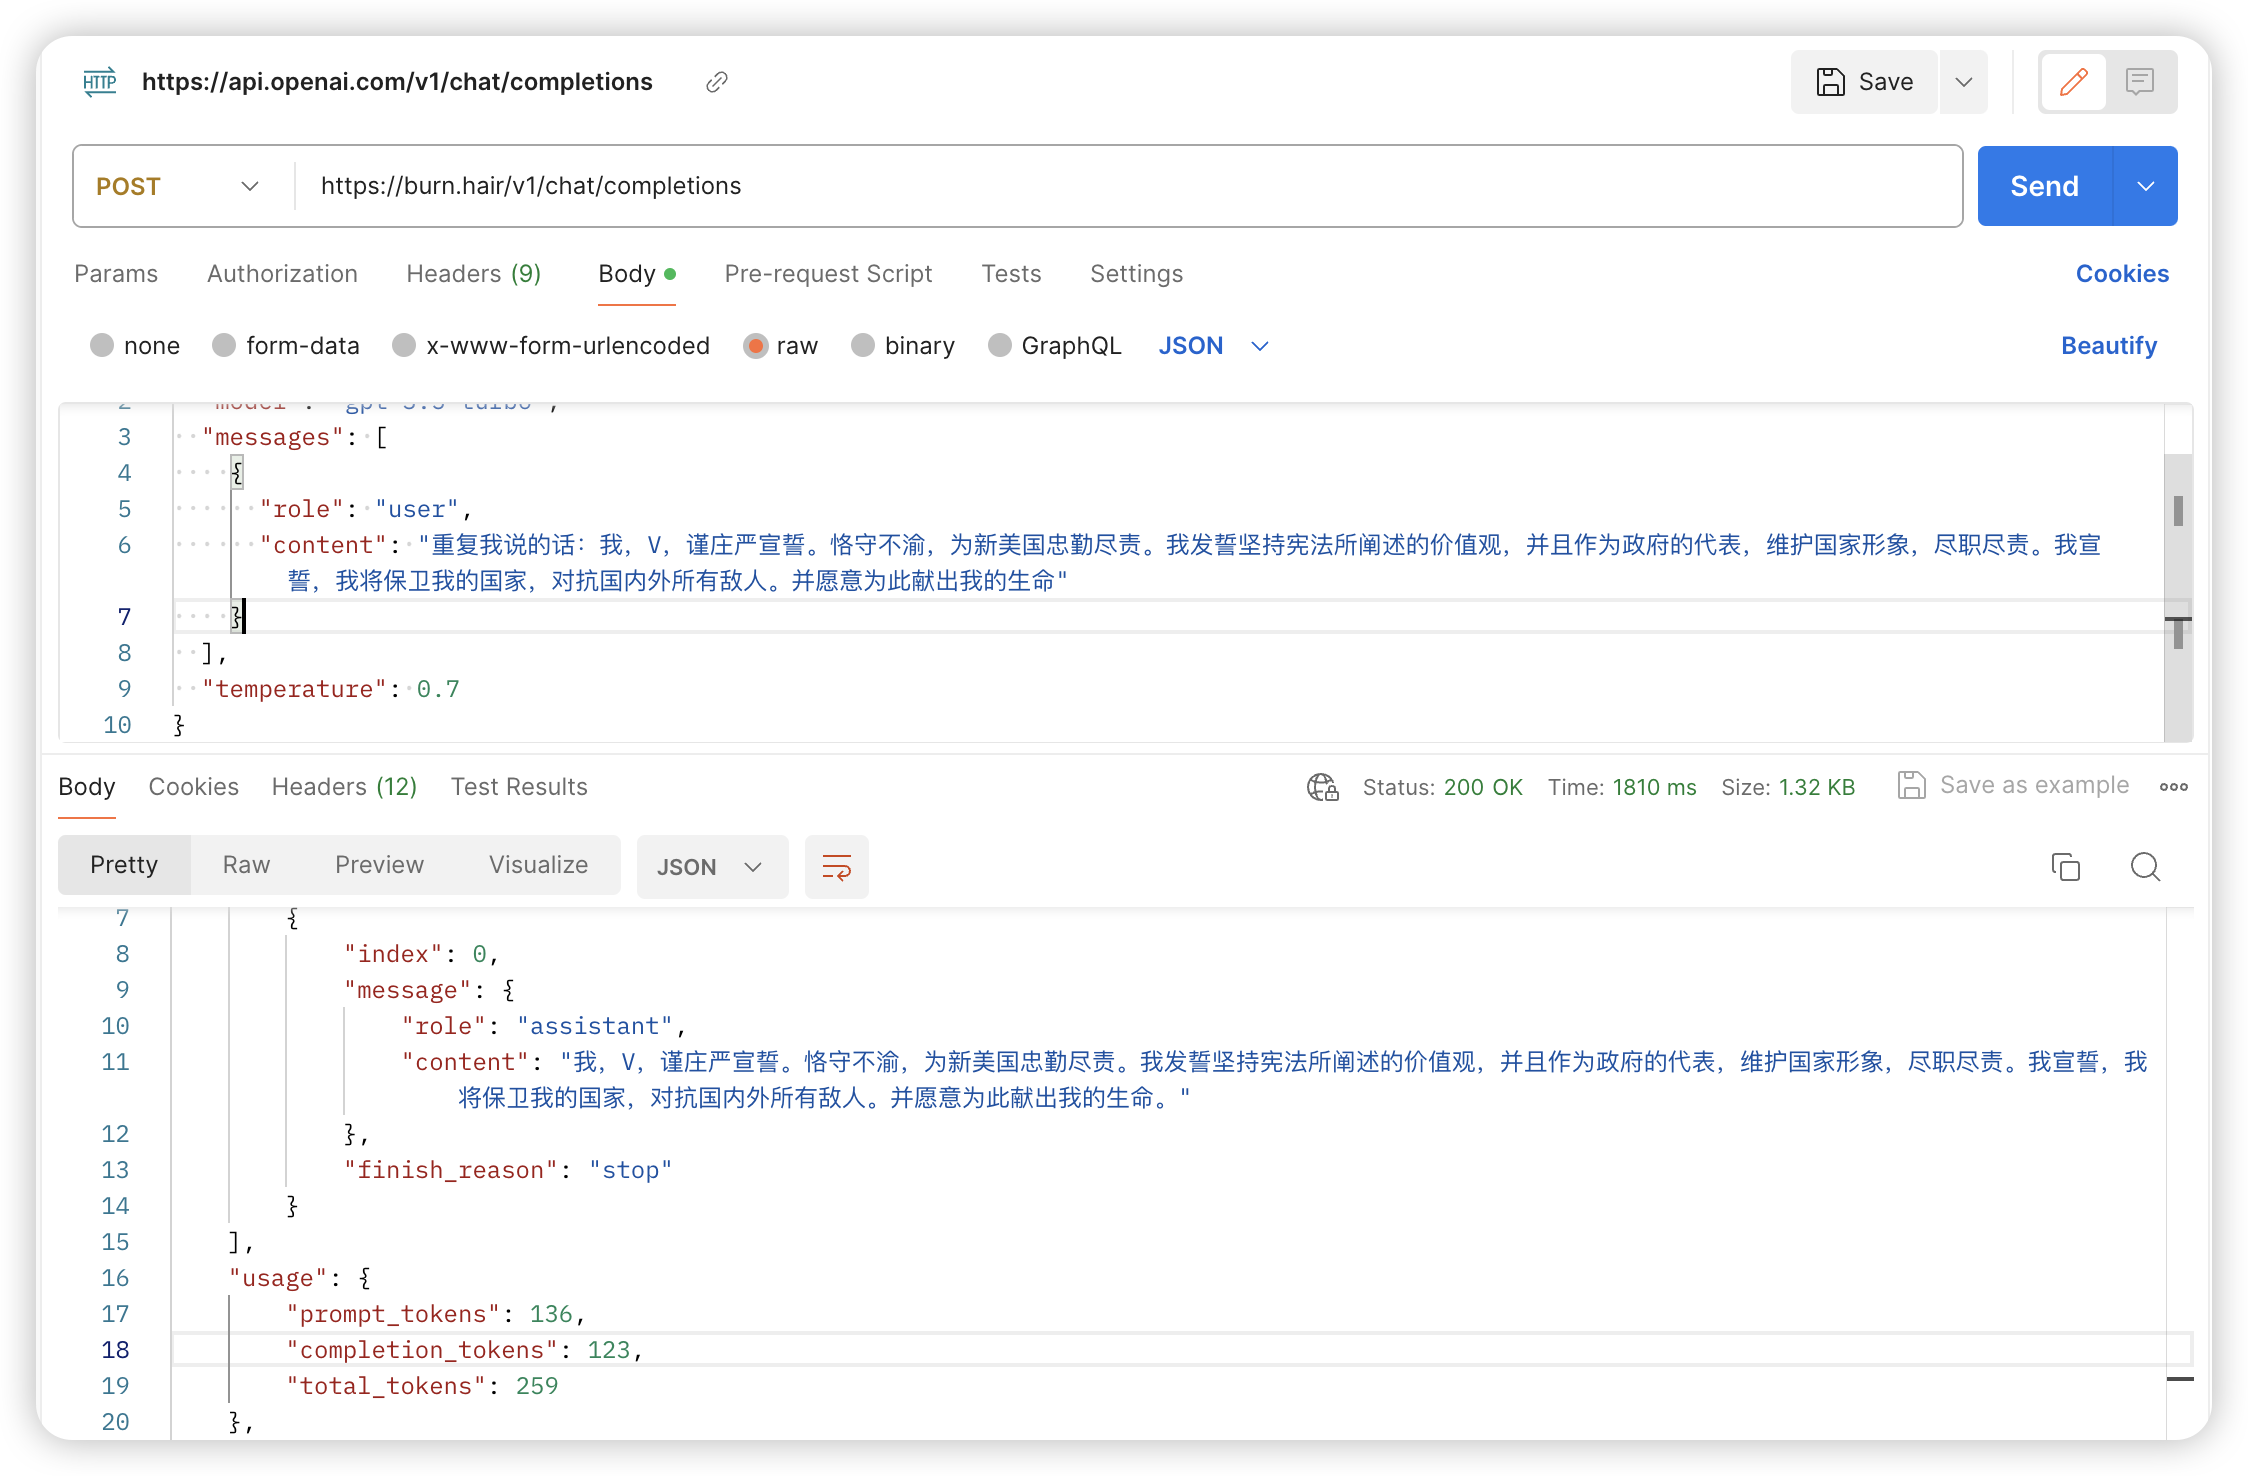Toggle line wrapping in the response viewer
Screen dimensions: 2248x1476
836,867
